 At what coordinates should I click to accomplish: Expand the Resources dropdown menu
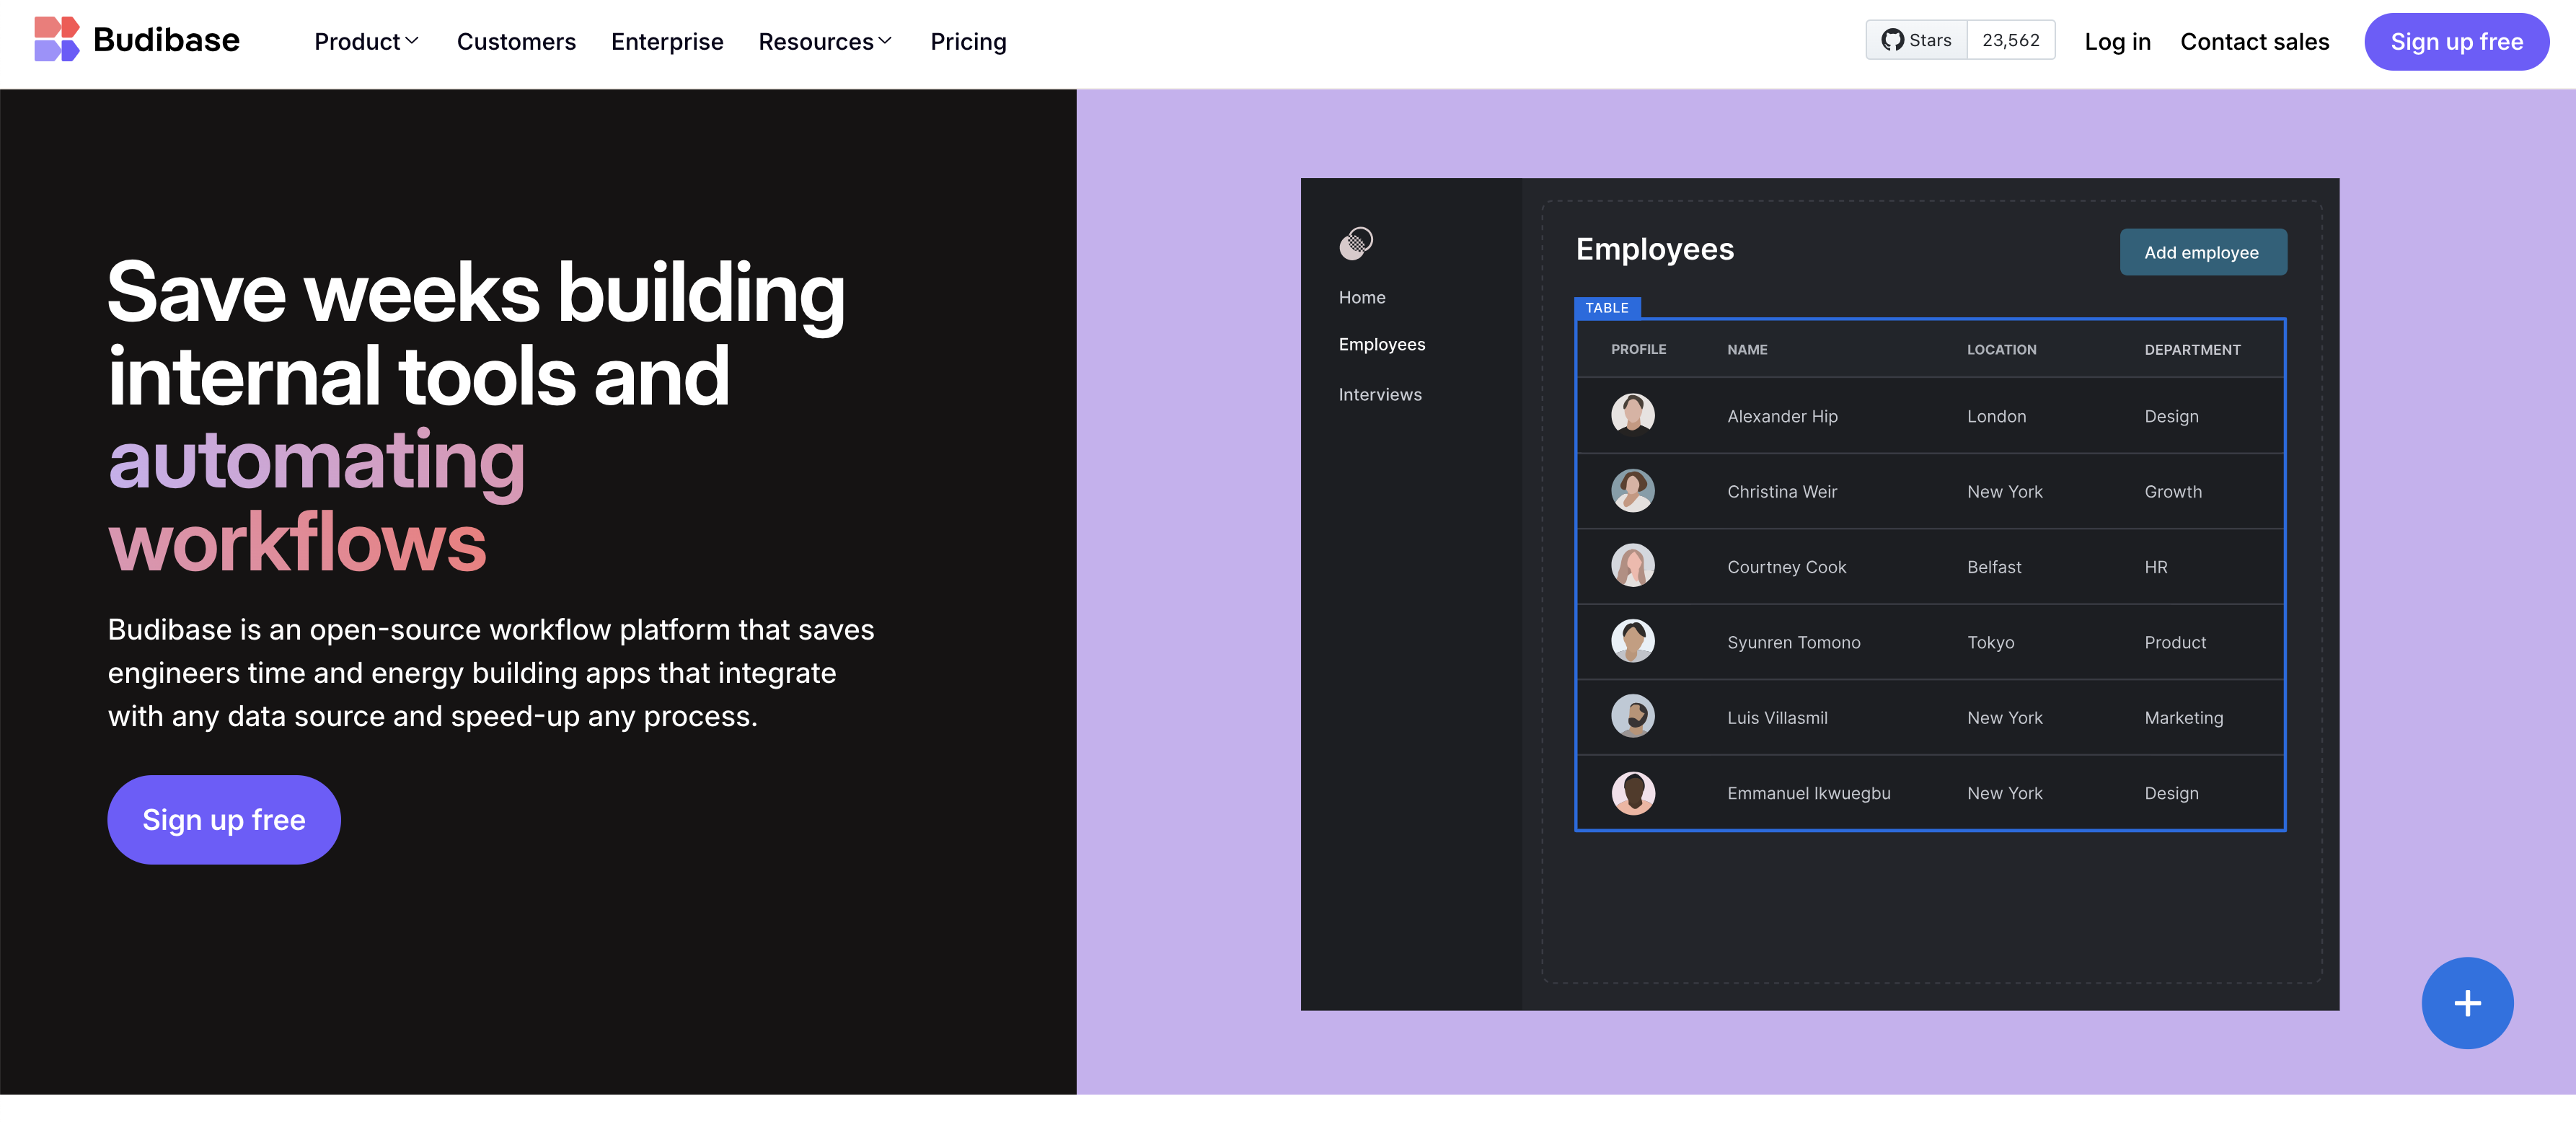(824, 42)
